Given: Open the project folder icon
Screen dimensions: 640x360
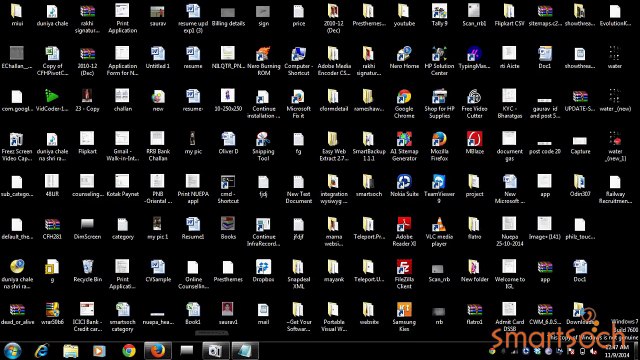Looking at the screenshot, I should [x=474, y=185].
